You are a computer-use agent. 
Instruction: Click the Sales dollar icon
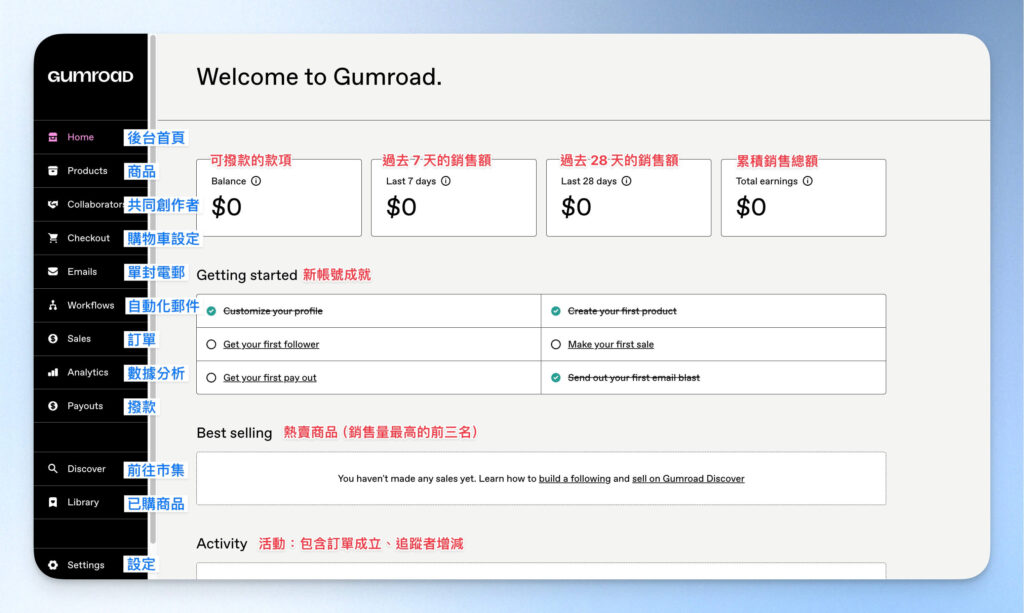(53, 339)
